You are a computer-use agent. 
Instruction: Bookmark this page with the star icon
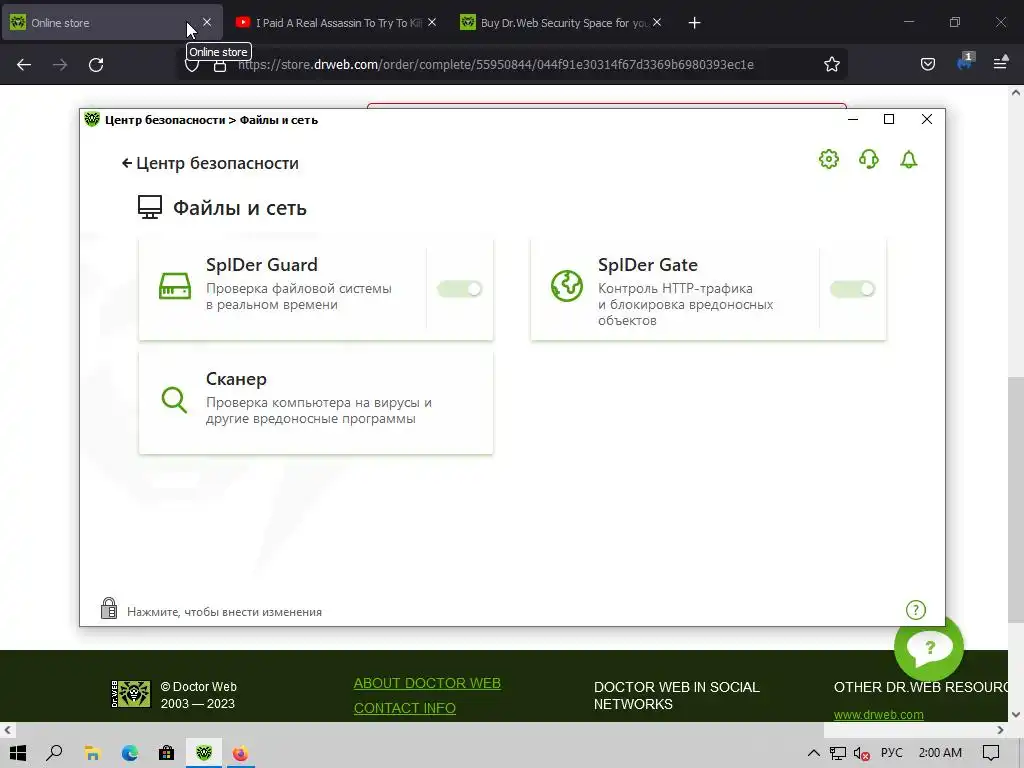point(831,64)
